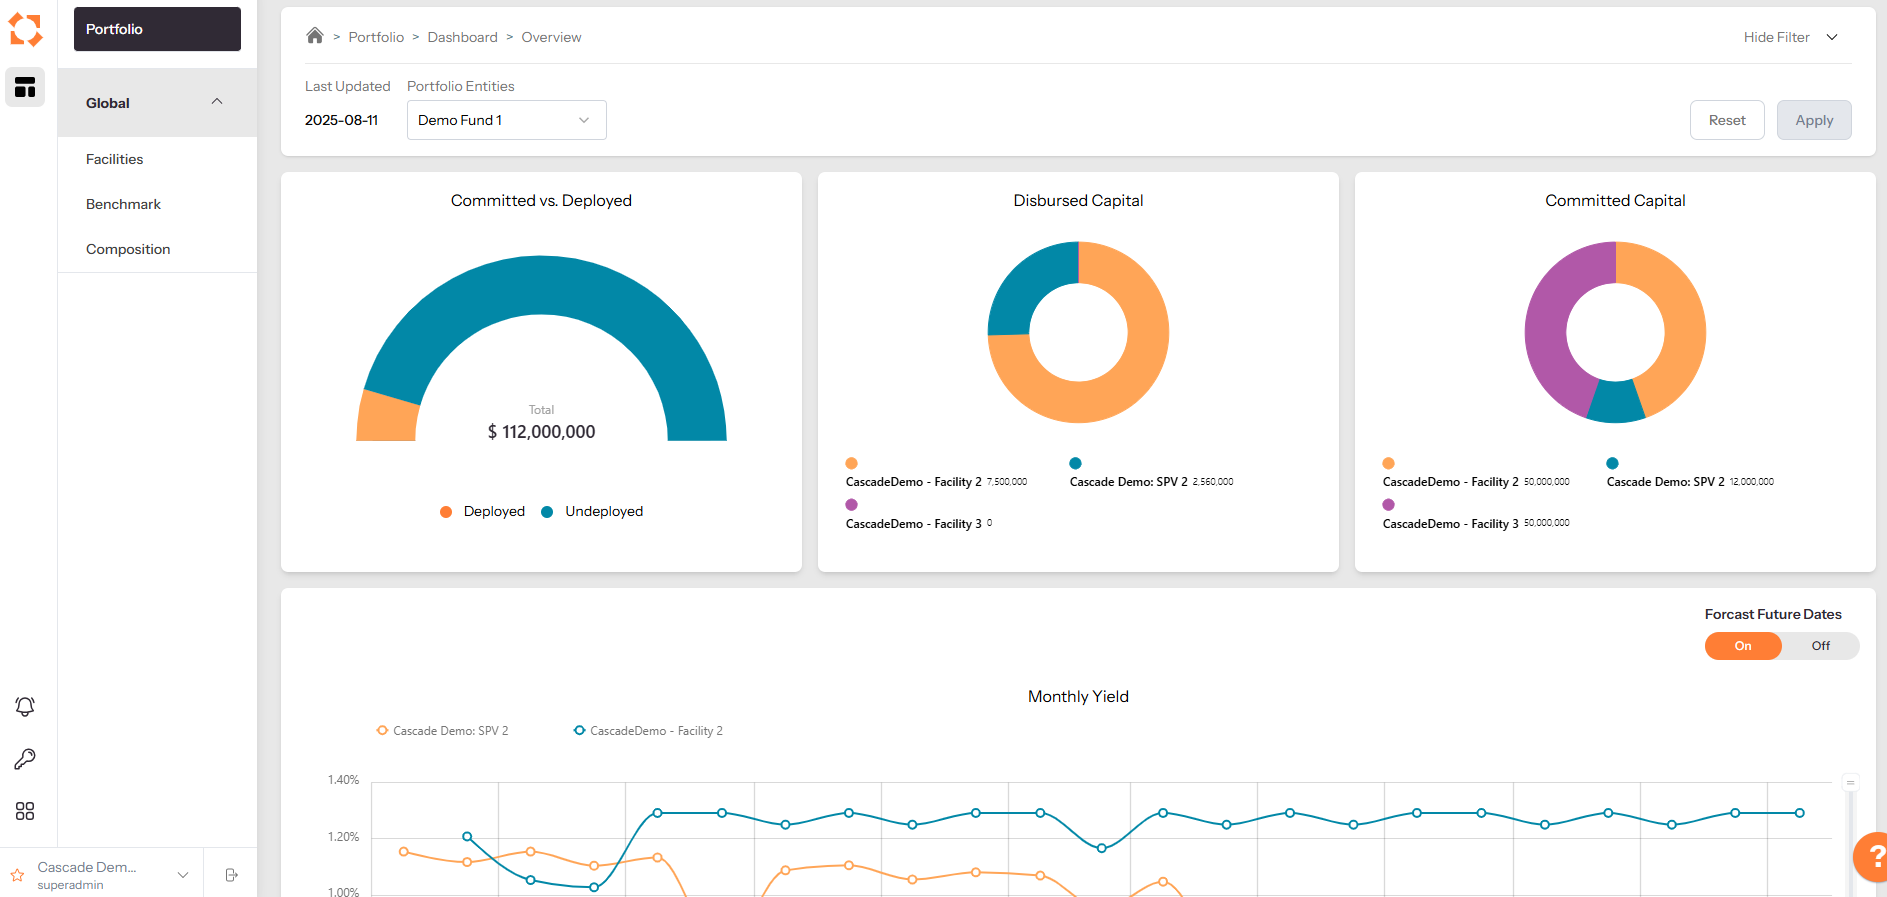Toggle Cascade Demo: SPV 2 yield series
The width and height of the screenshot is (1887, 897).
click(442, 731)
